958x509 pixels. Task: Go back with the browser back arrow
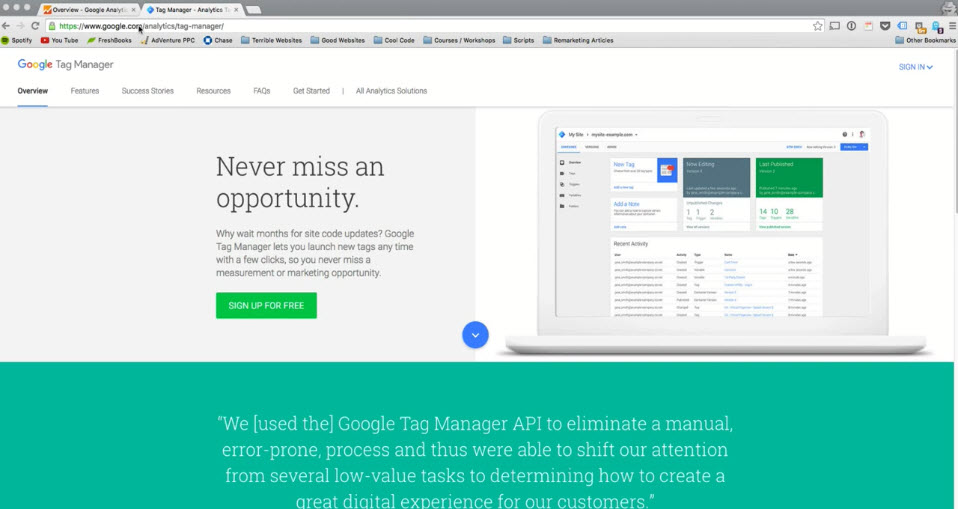coord(7,25)
